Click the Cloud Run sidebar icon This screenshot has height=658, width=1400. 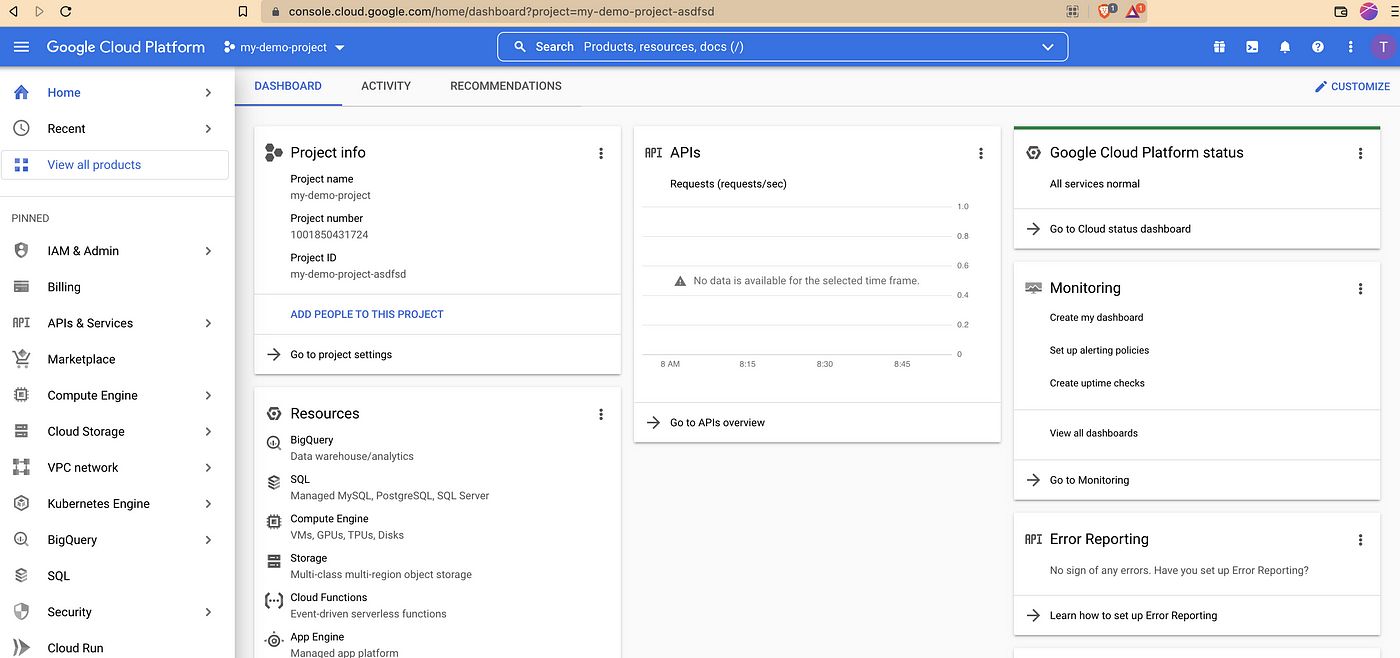click(x=21, y=647)
